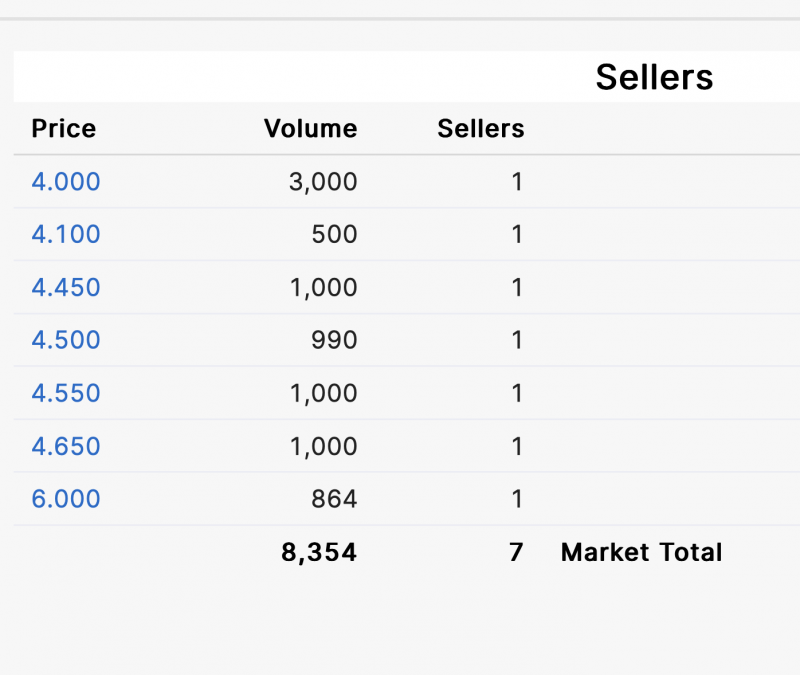This screenshot has height=675, width=800.
Task: Select the 4.650 price link
Action: pos(66,446)
